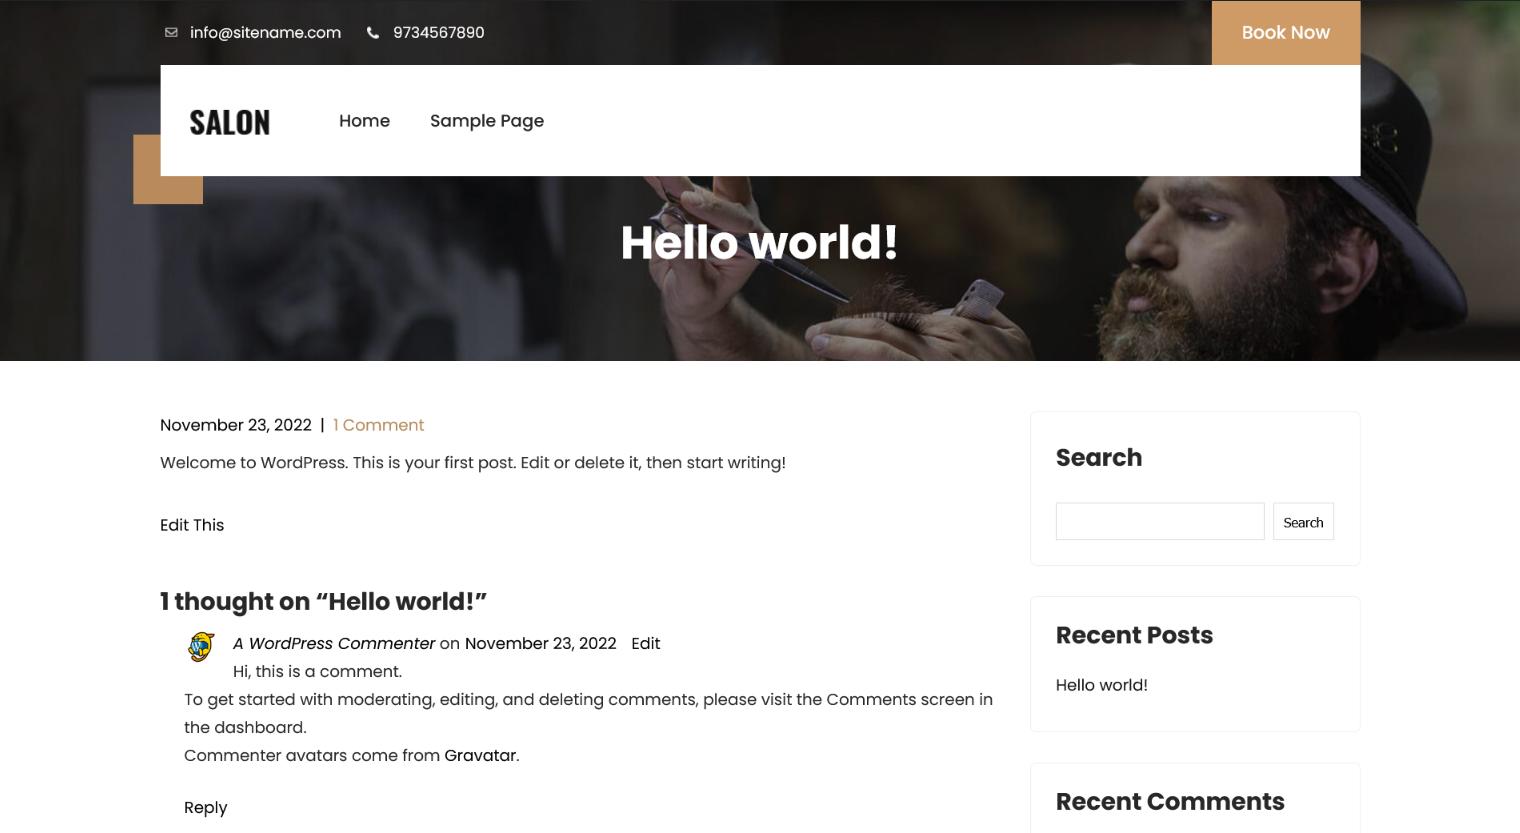Open Hello world! under Recent Posts
This screenshot has width=1520, height=833.
point(1102,685)
